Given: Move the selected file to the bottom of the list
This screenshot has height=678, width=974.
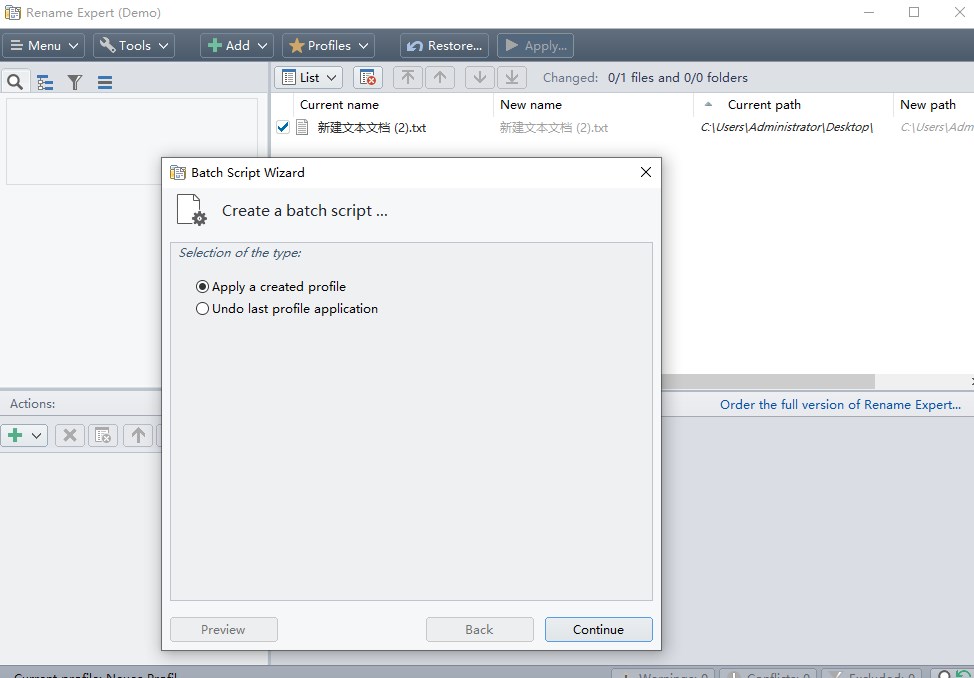Looking at the screenshot, I should (512, 78).
